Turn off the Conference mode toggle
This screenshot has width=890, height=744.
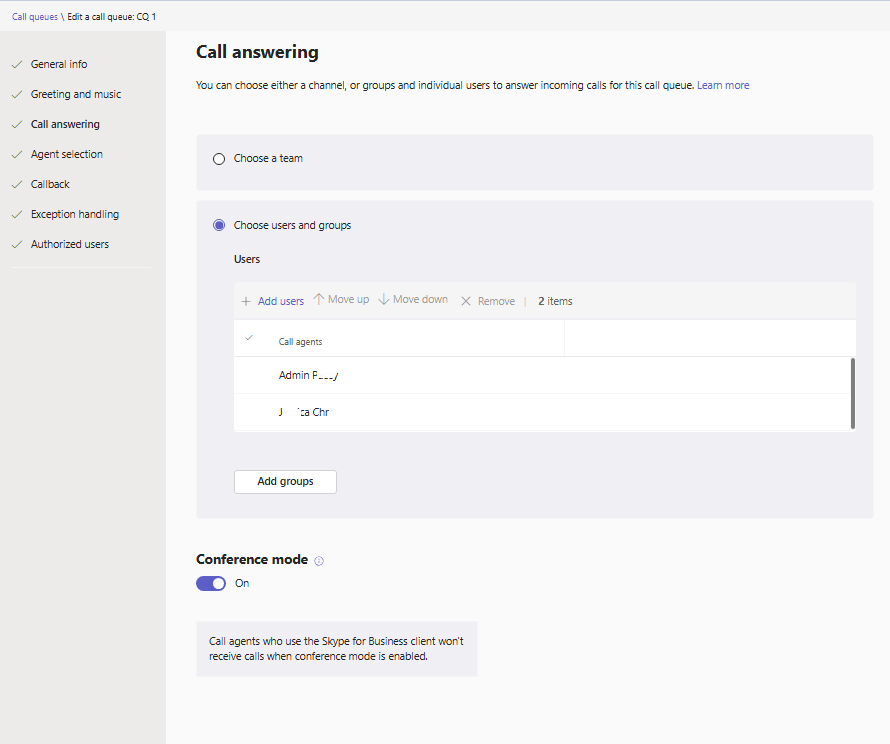tap(211, 583)
